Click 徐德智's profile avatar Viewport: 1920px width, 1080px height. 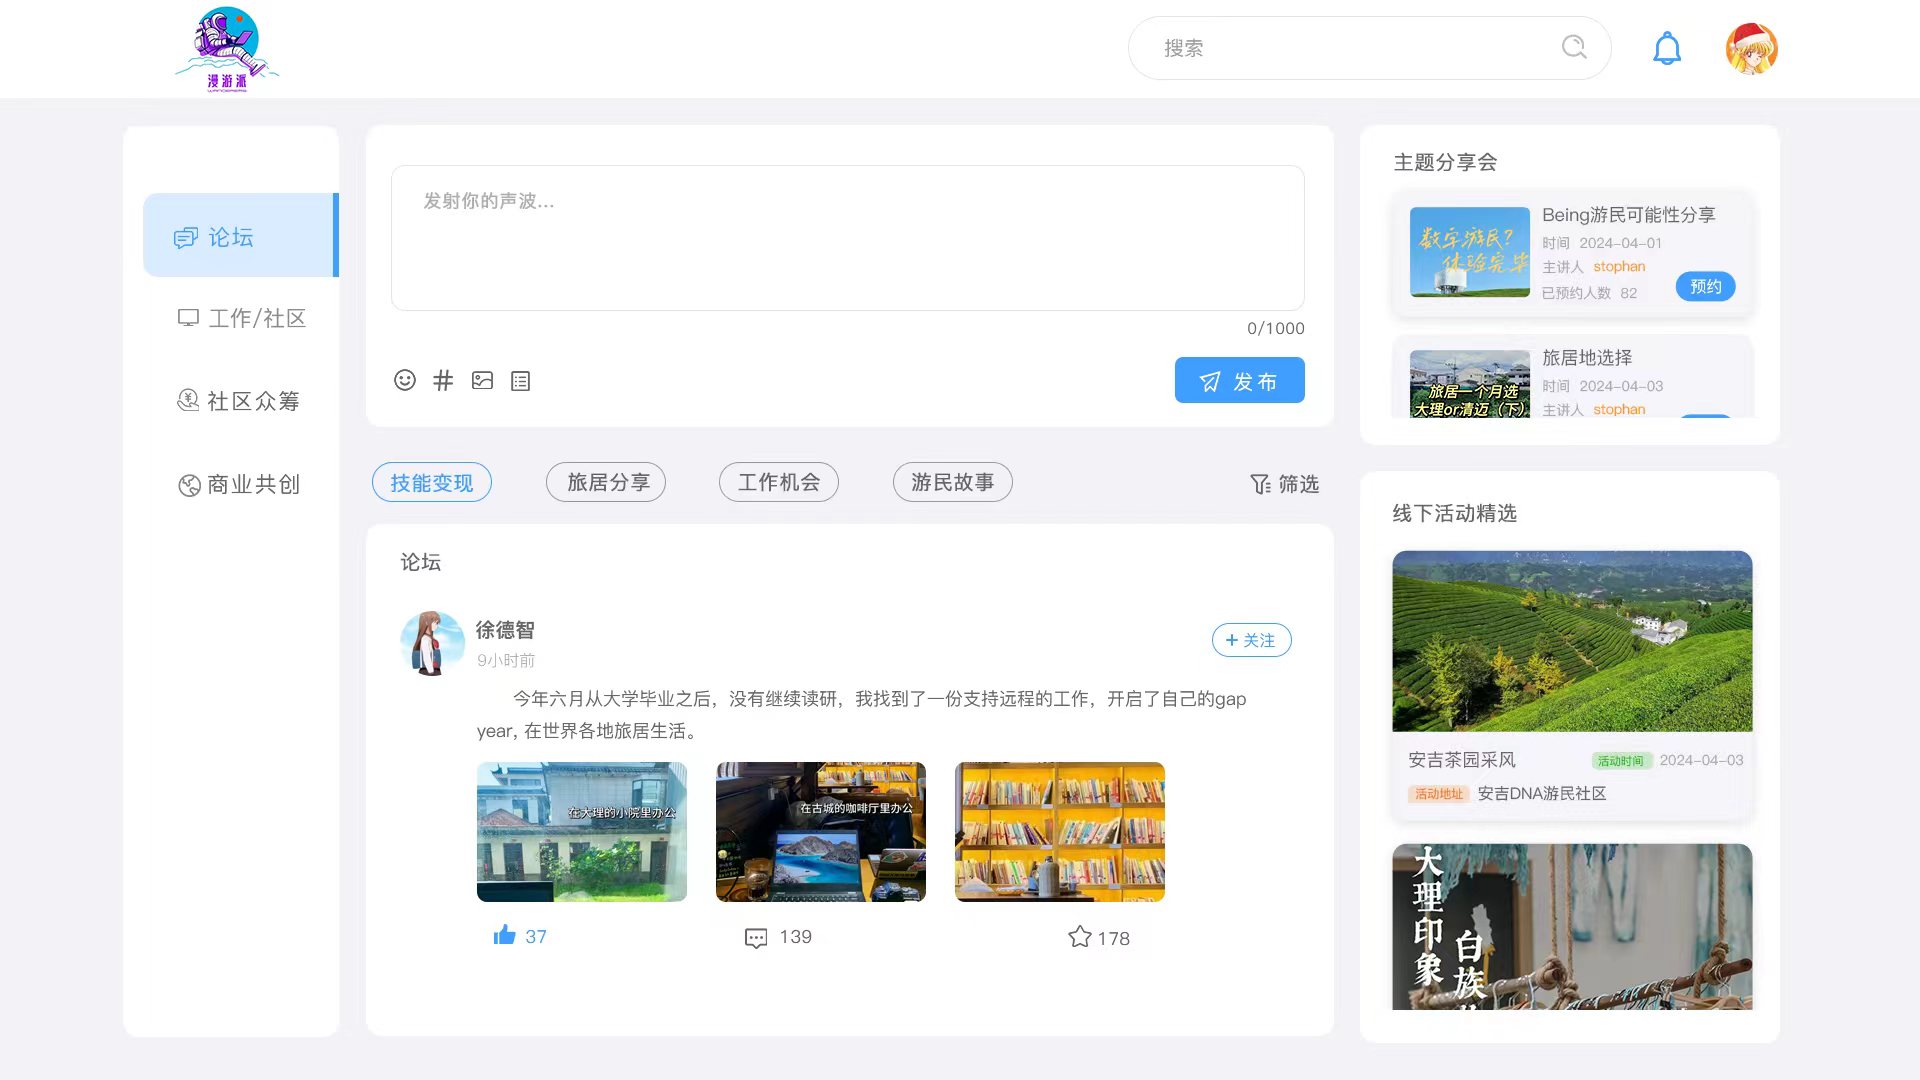pos(433,643)
